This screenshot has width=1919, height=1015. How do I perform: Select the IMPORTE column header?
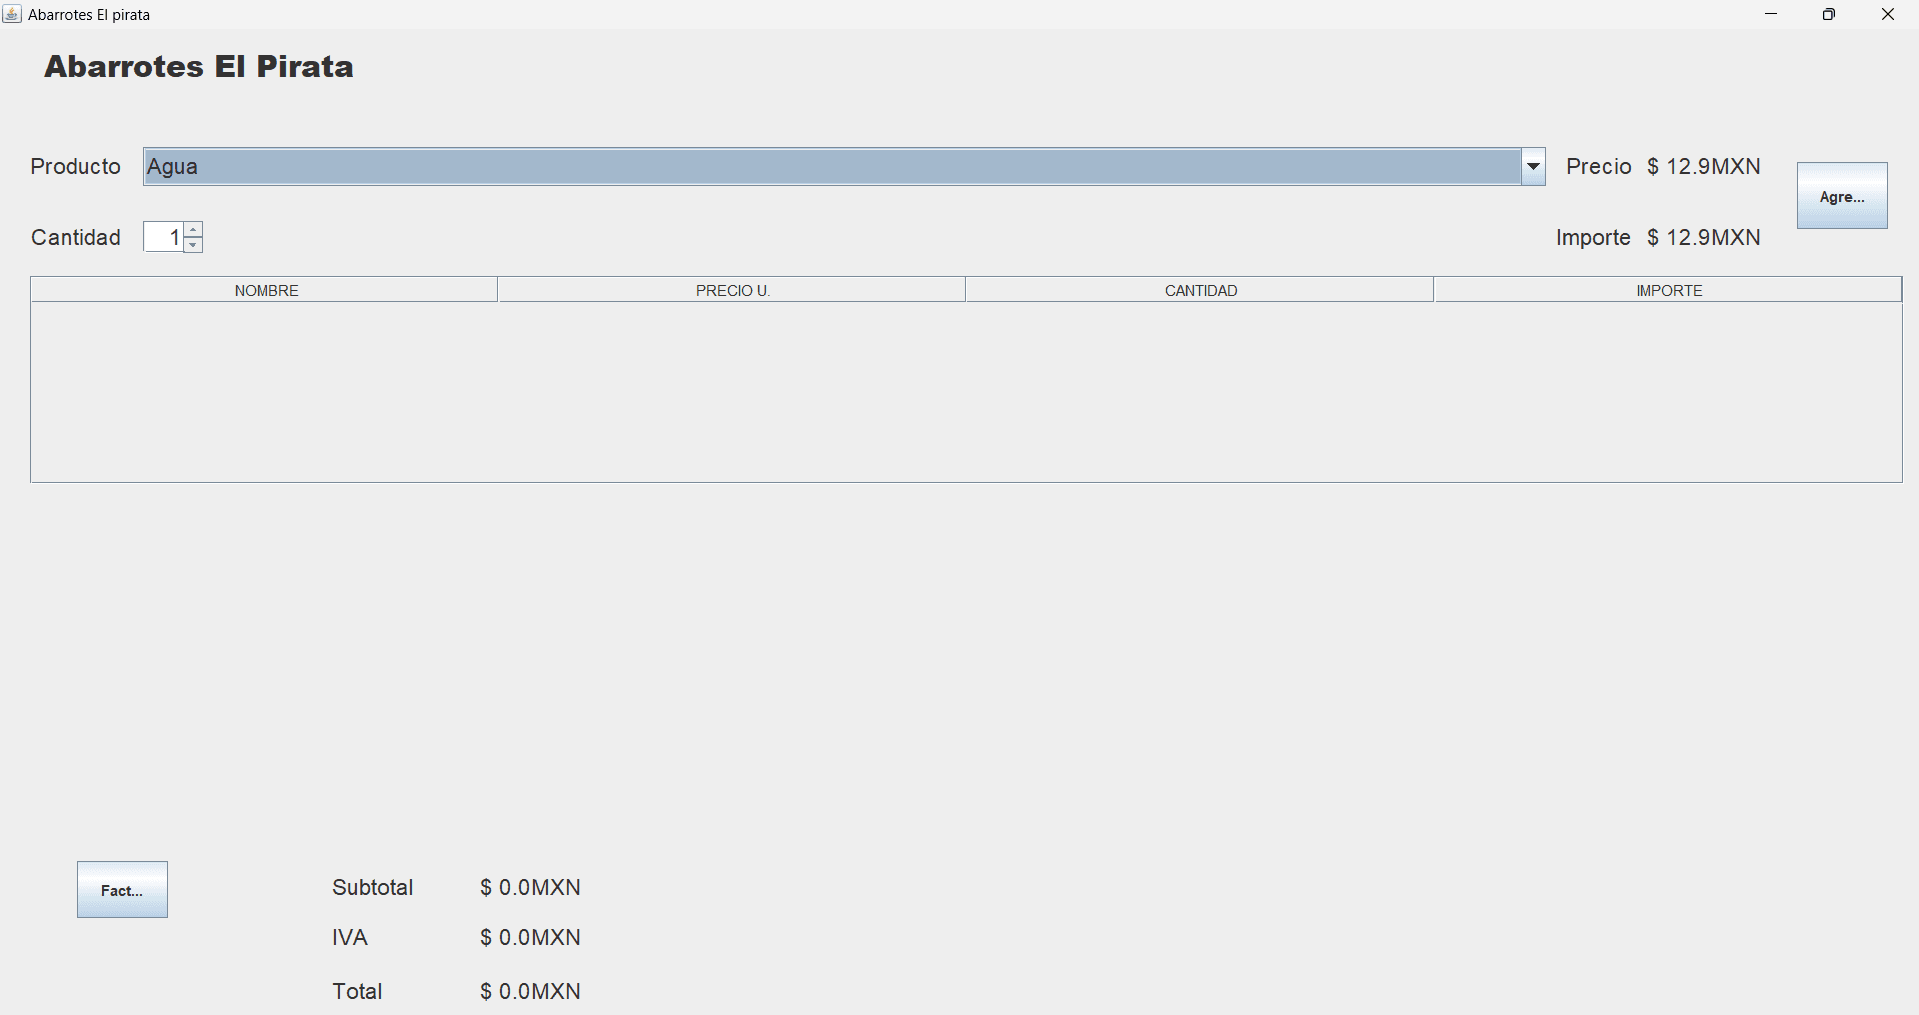click(x=1668, y=290)
